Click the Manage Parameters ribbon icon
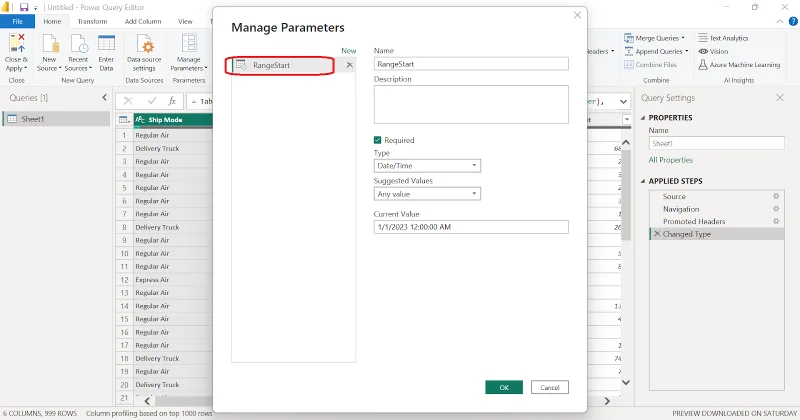800x420 pixels. click(189, 44)
